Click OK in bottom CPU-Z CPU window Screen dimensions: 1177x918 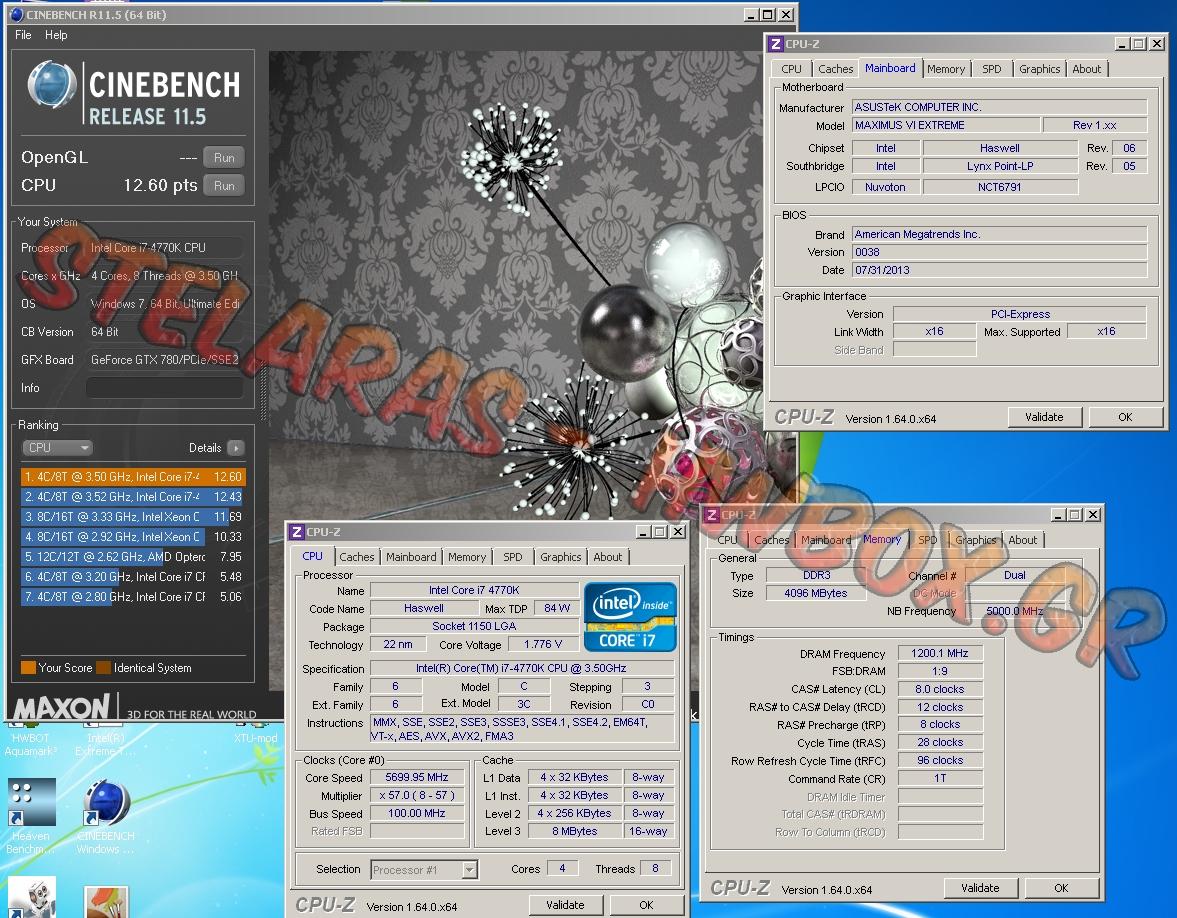[x=646, y=905]
